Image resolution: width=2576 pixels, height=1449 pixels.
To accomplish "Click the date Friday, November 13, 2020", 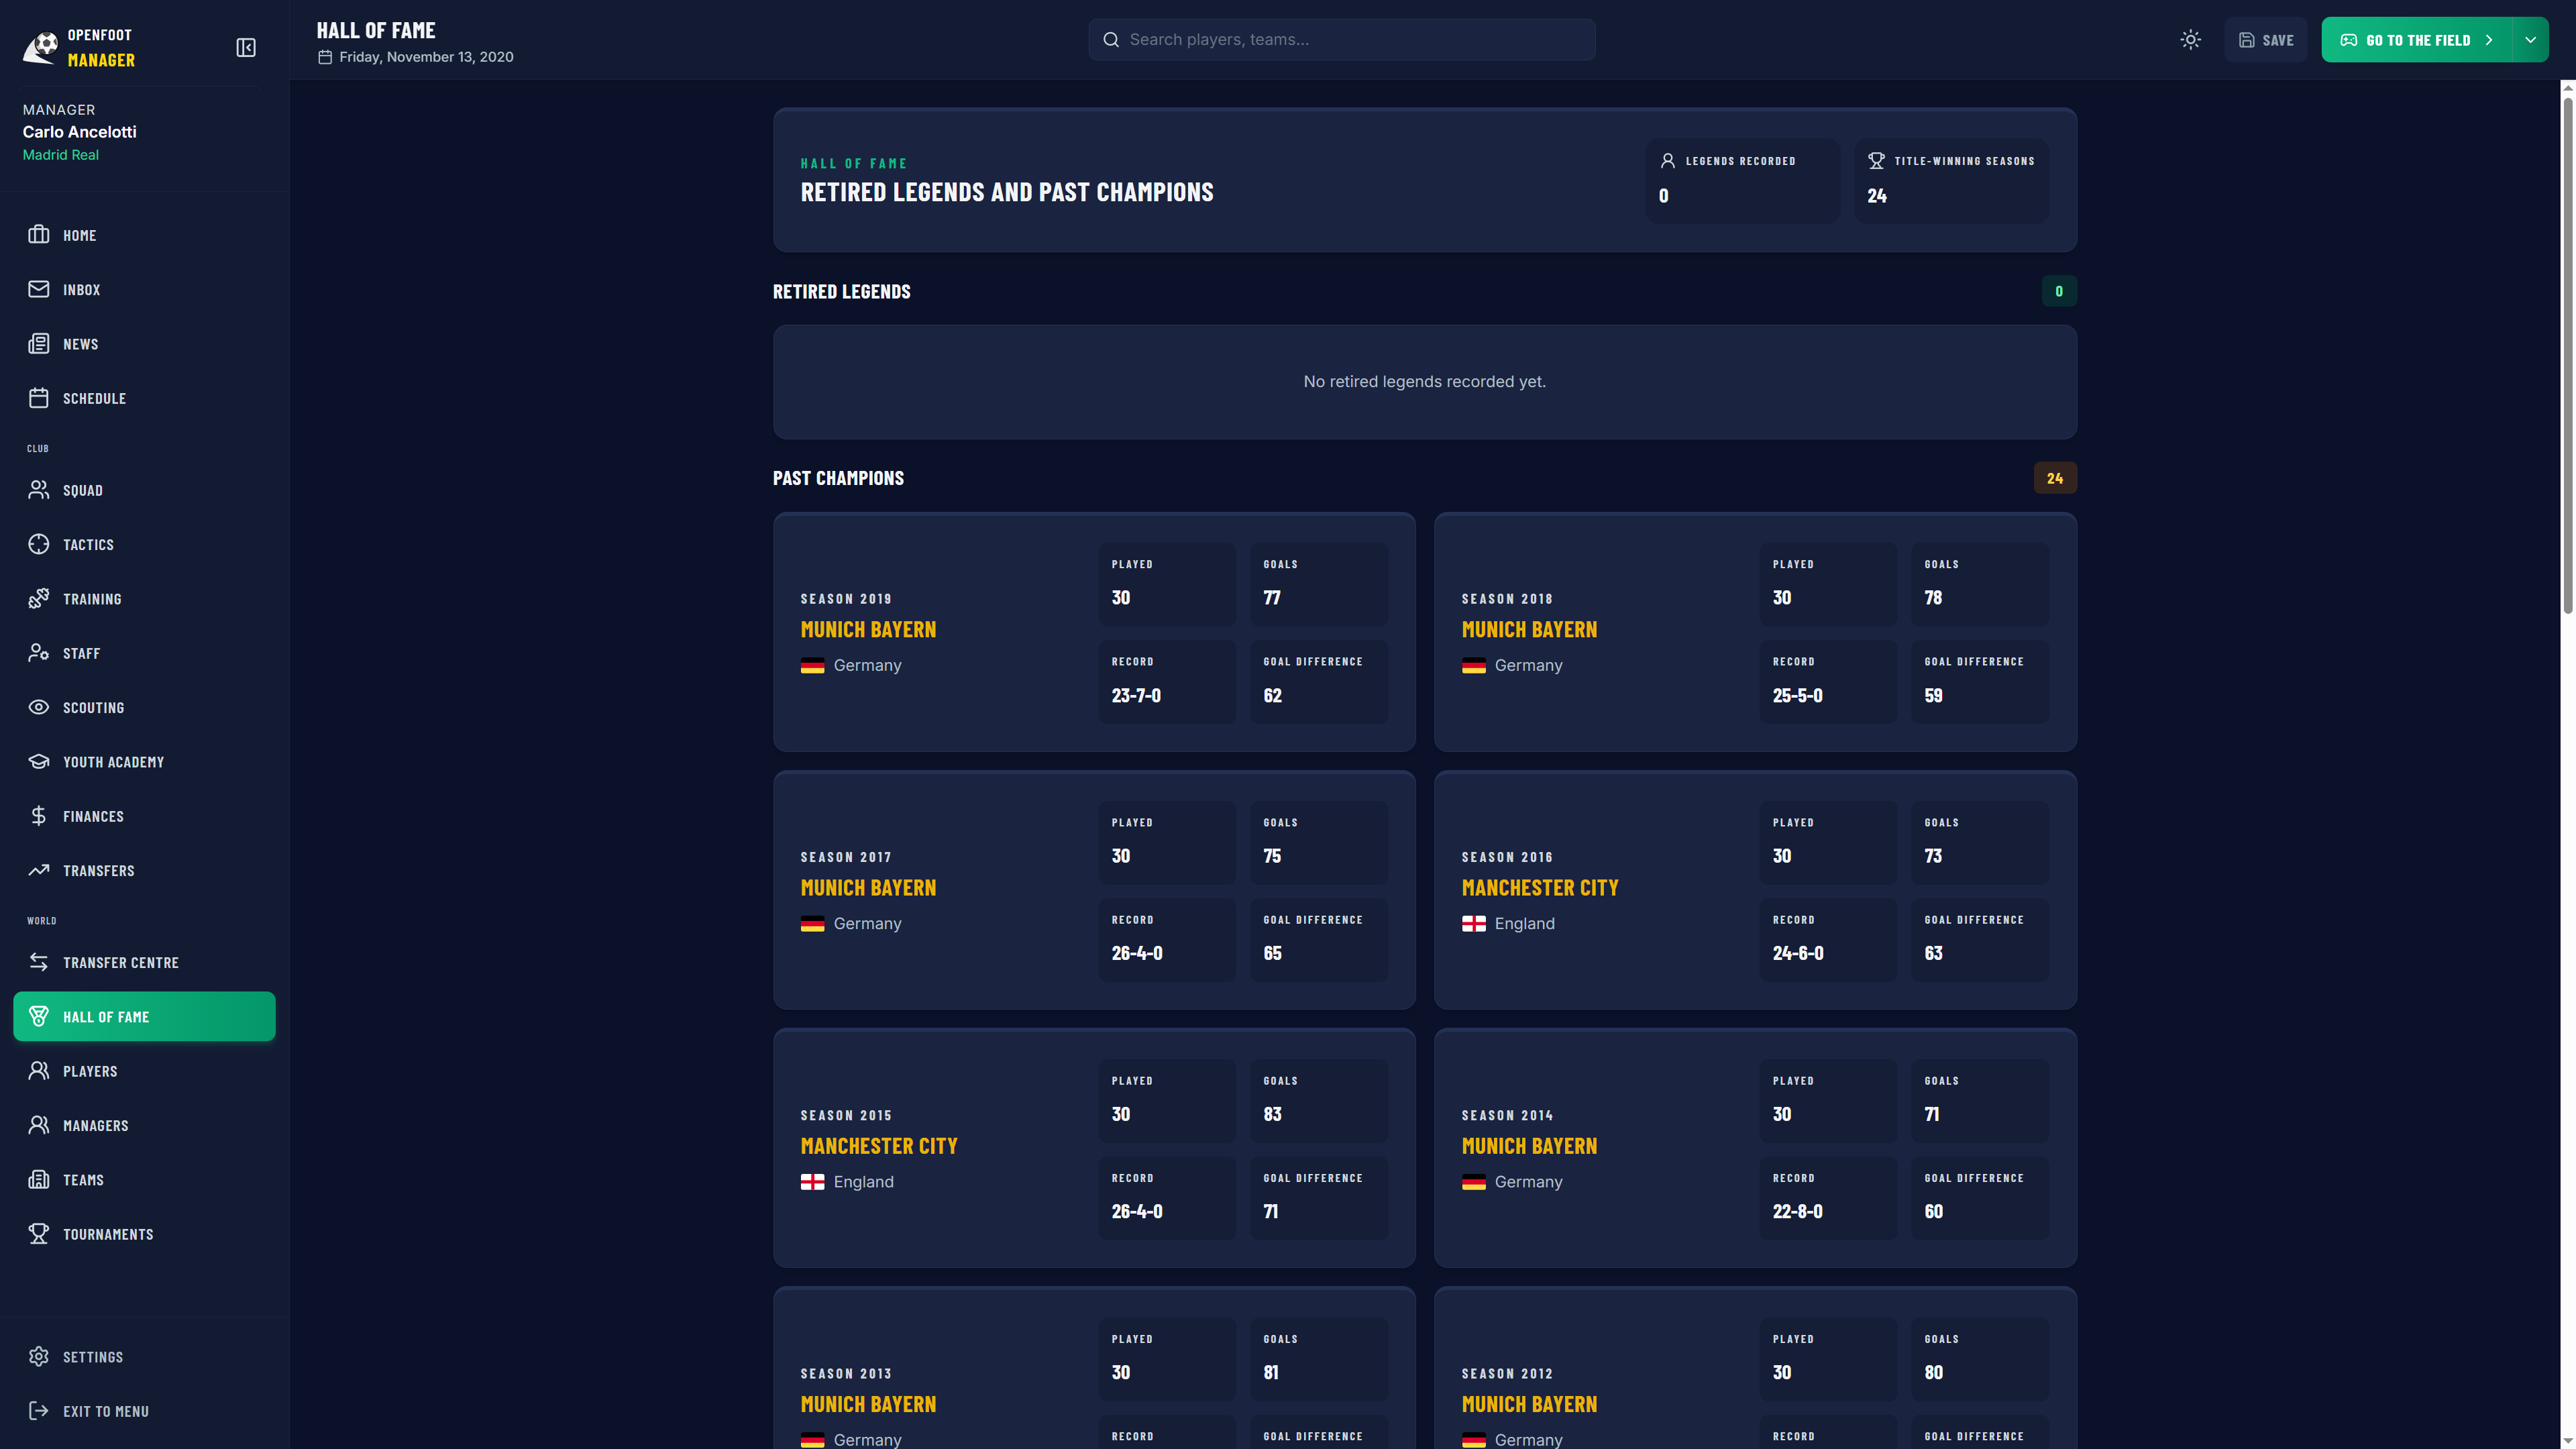I will [426, 57].
